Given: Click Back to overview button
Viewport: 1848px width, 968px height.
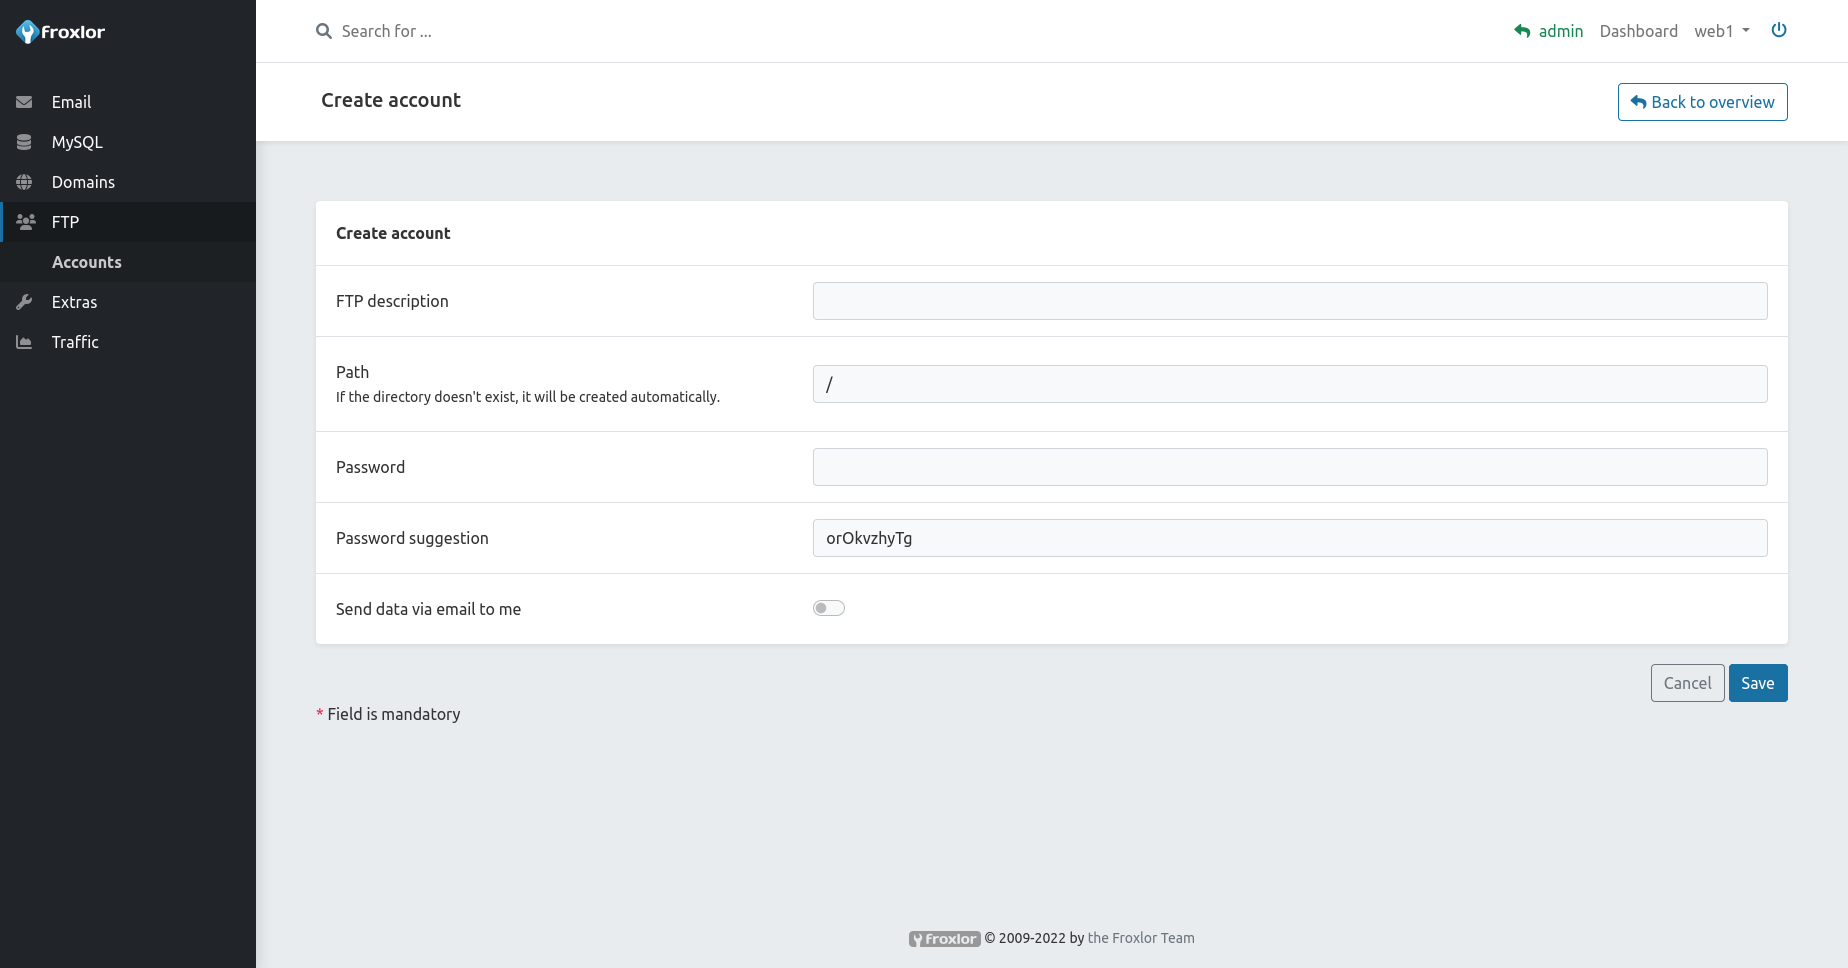Looking at the screenshot, I should click(1702, 102).
